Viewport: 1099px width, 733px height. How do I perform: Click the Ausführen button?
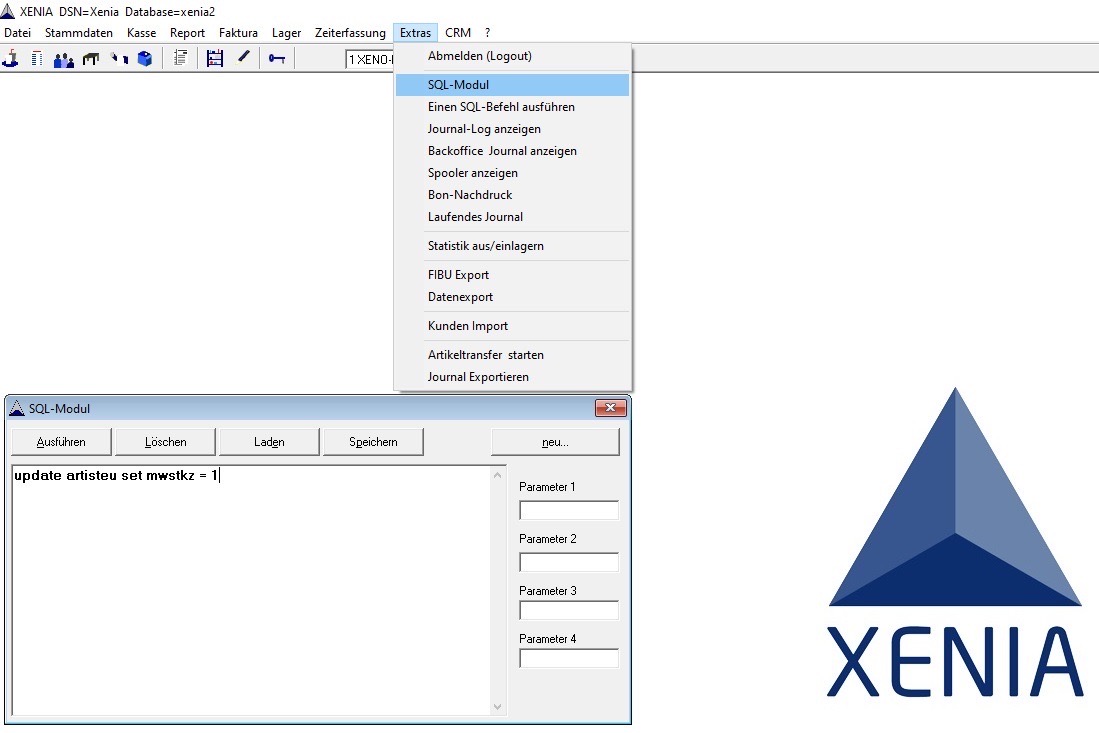61,442
